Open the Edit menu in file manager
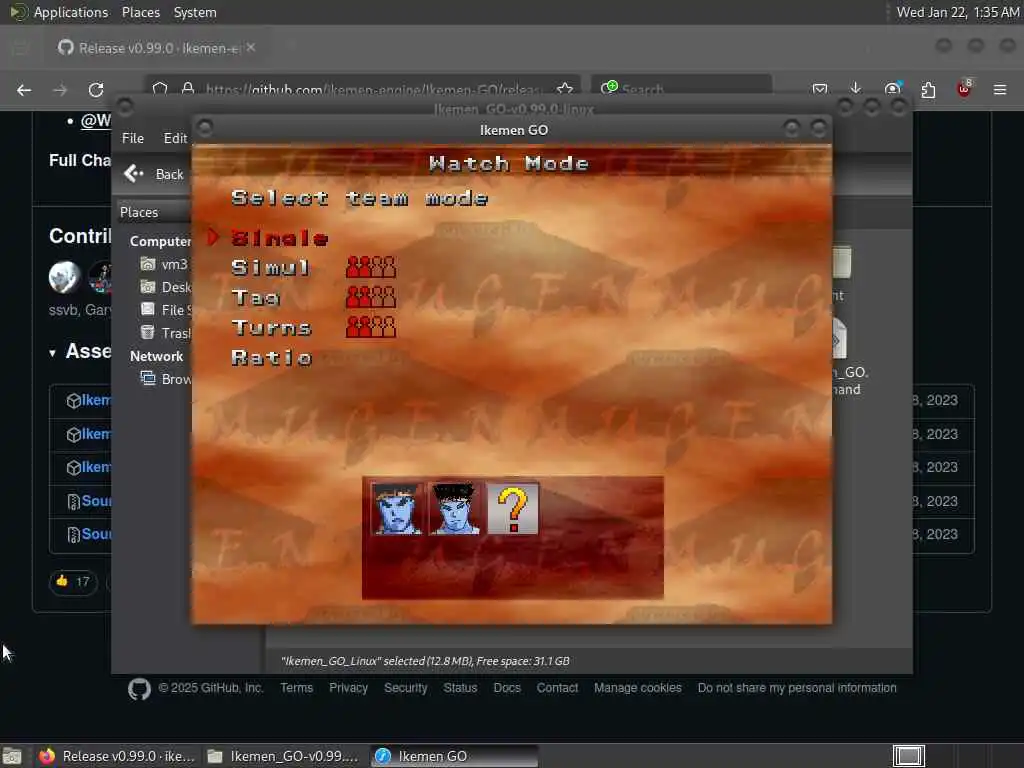Image resolution: width=1024 pixels, height=768 pixels. (x=175, y=138)
